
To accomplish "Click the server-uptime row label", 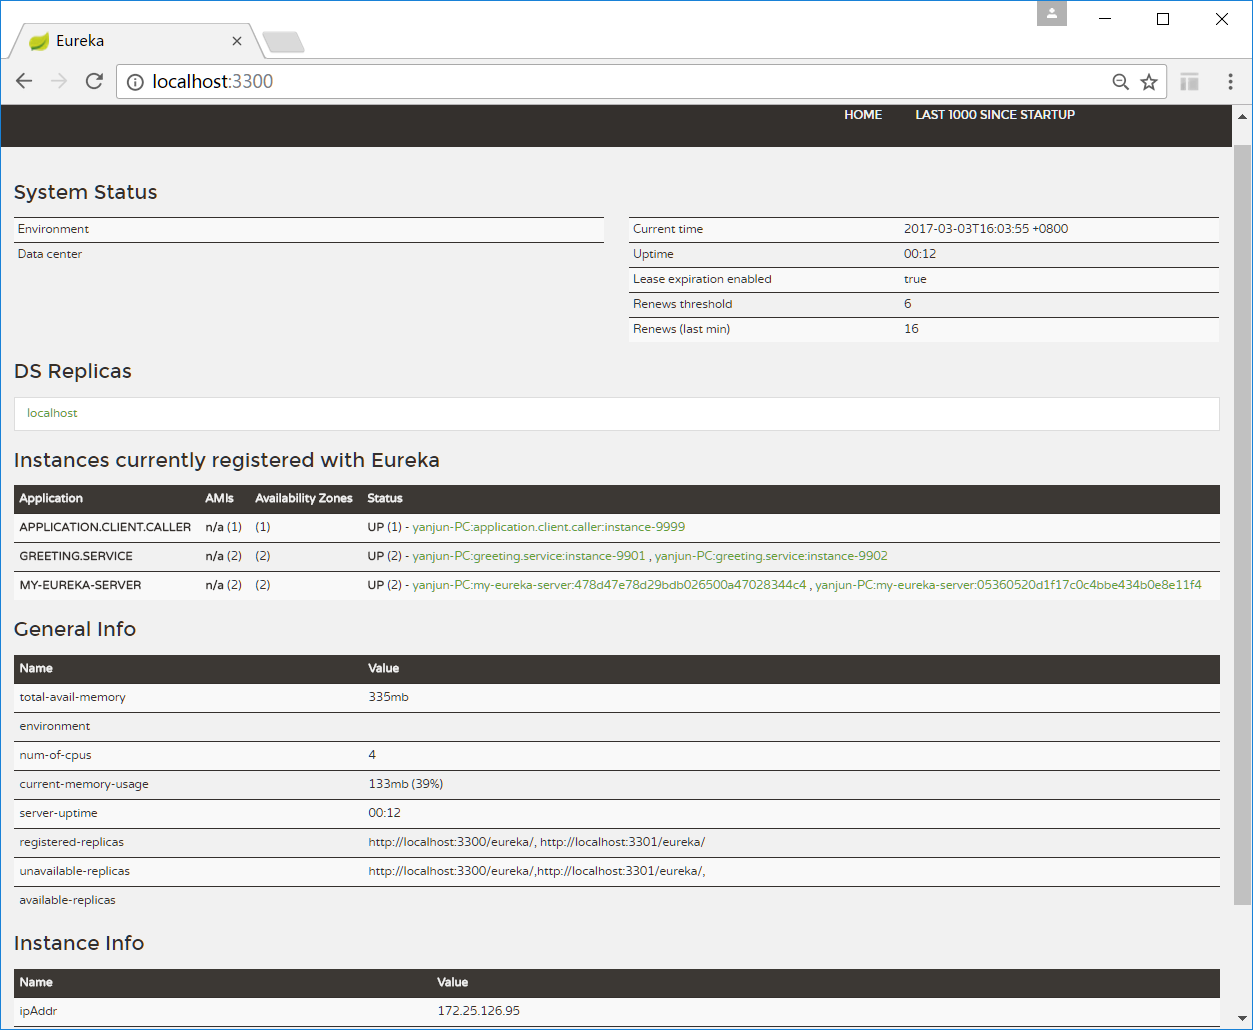I will pyautogui.click(x=60, y=813).
